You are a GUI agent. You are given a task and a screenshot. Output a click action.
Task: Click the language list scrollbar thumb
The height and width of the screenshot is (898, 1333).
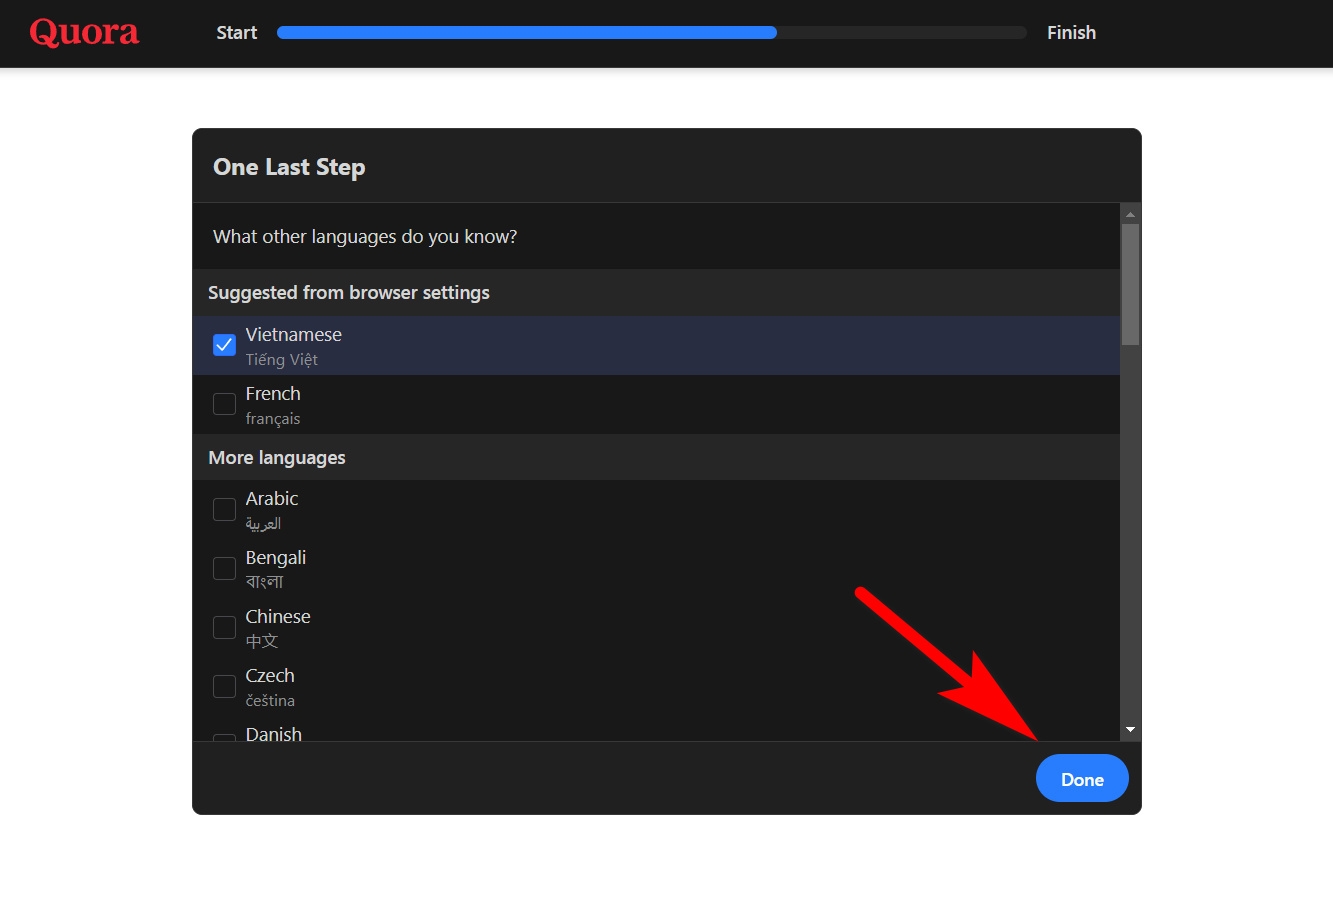coord(1130,284)
